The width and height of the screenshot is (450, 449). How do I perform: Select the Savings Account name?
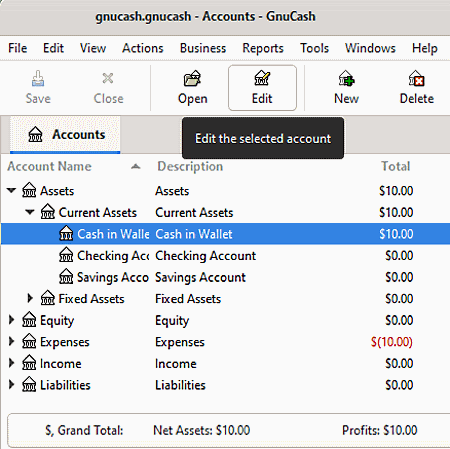click(x=113, y=277)
